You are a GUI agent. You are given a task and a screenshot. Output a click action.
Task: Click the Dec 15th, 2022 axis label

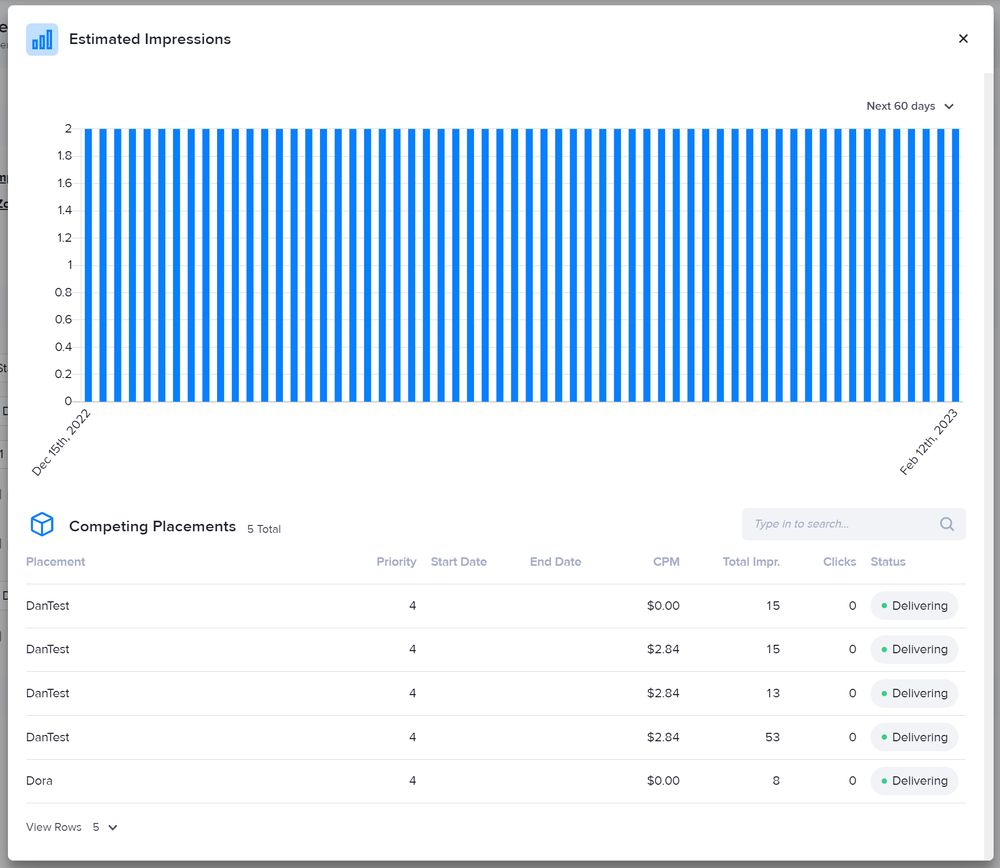coord(61,443)
